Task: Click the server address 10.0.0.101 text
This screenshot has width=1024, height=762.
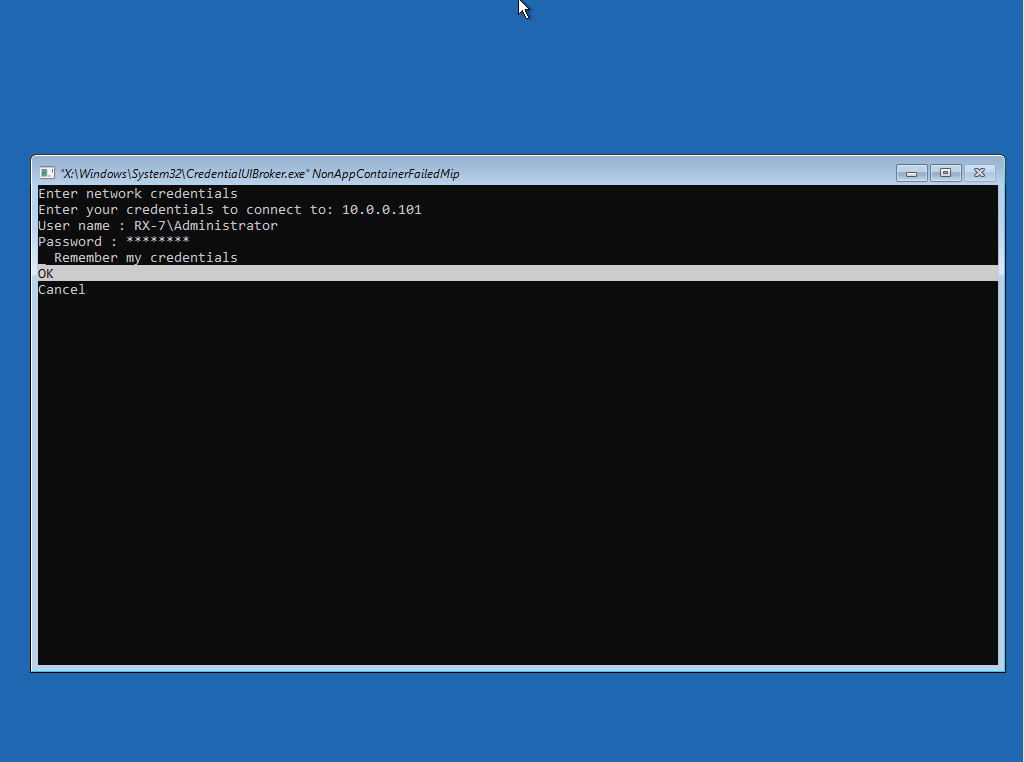Action: pyautogui.click(x=381, y=210)
